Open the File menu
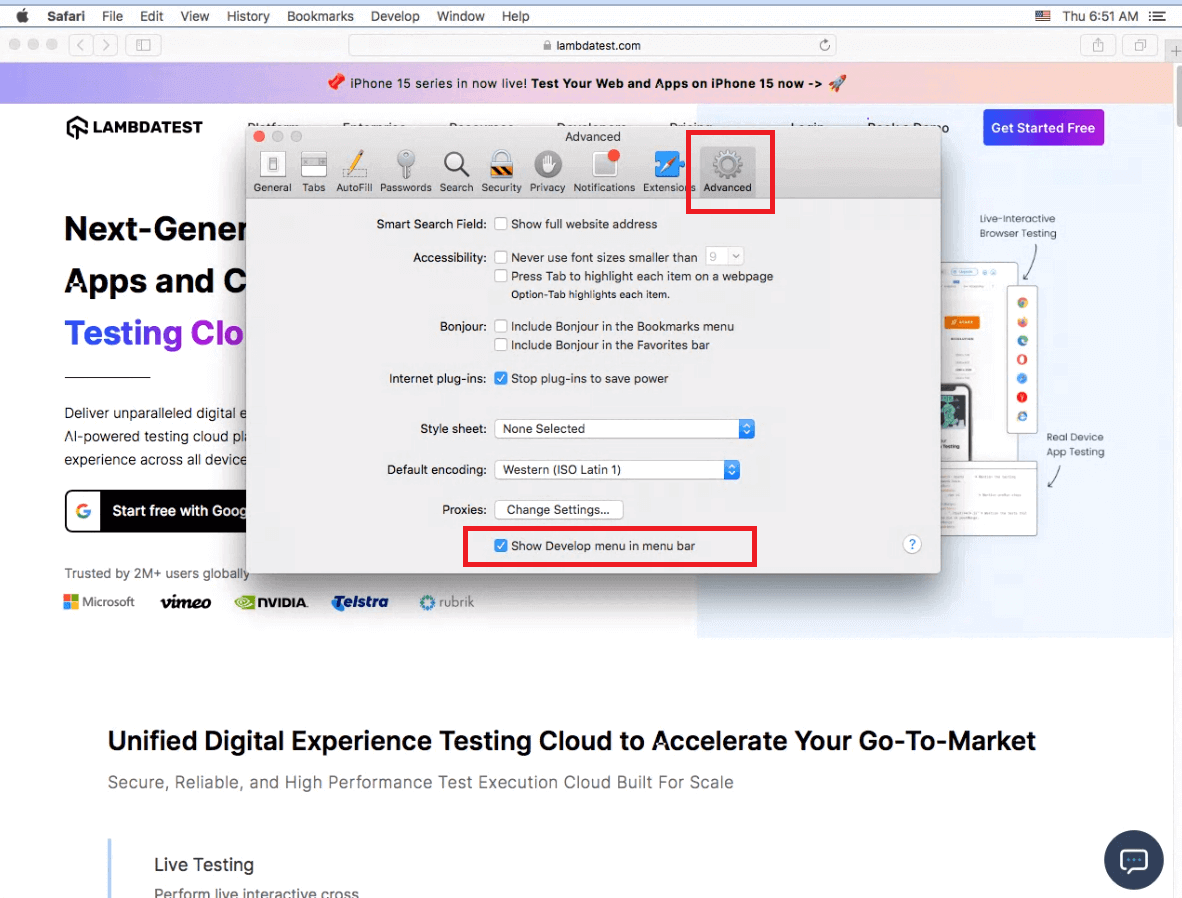The height and width of the screenshot is (898, 1182). click(x=112, y=16)
